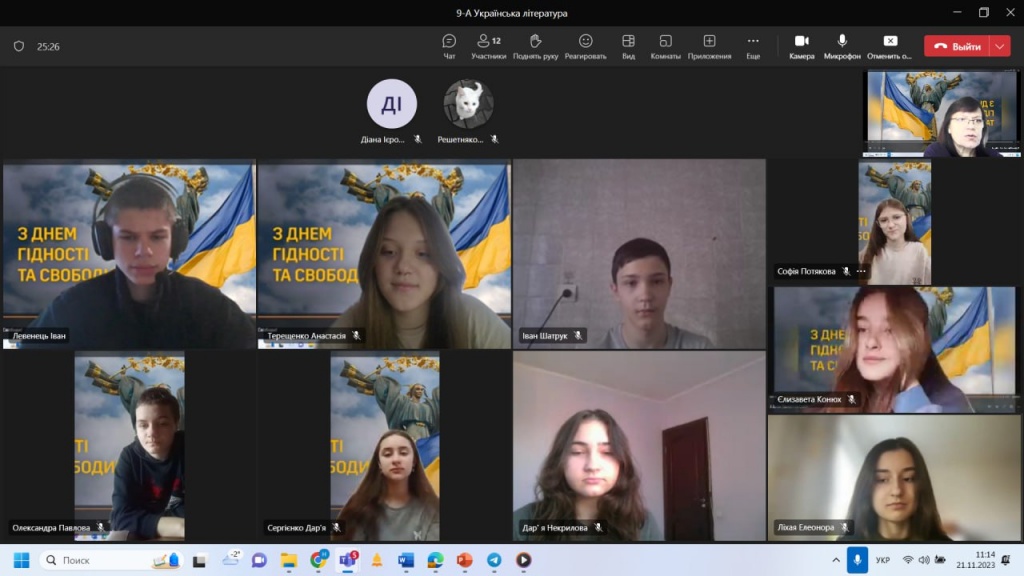
Task: Open the Комнаты breakout rooms
Action: [665, 46]
